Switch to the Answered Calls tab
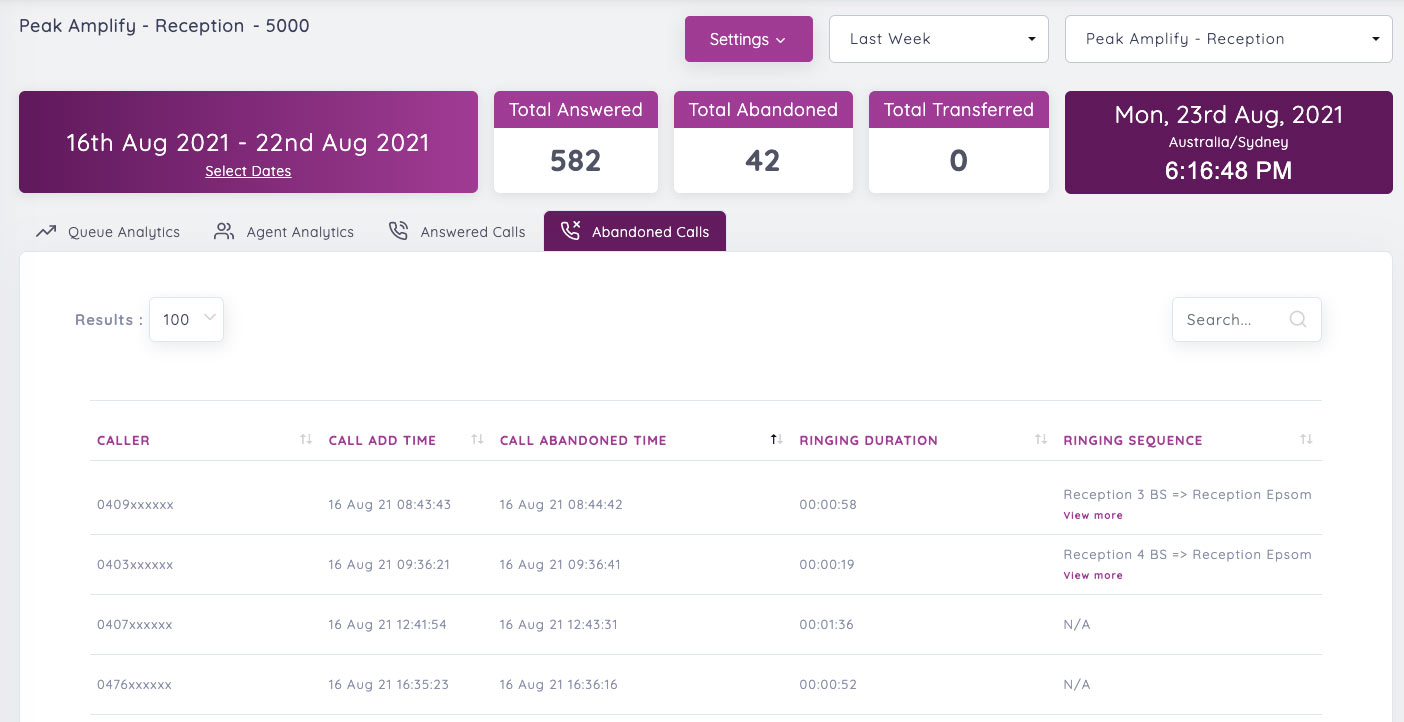The width and height of the screenshot is (1404, 722). pos(470,231)
